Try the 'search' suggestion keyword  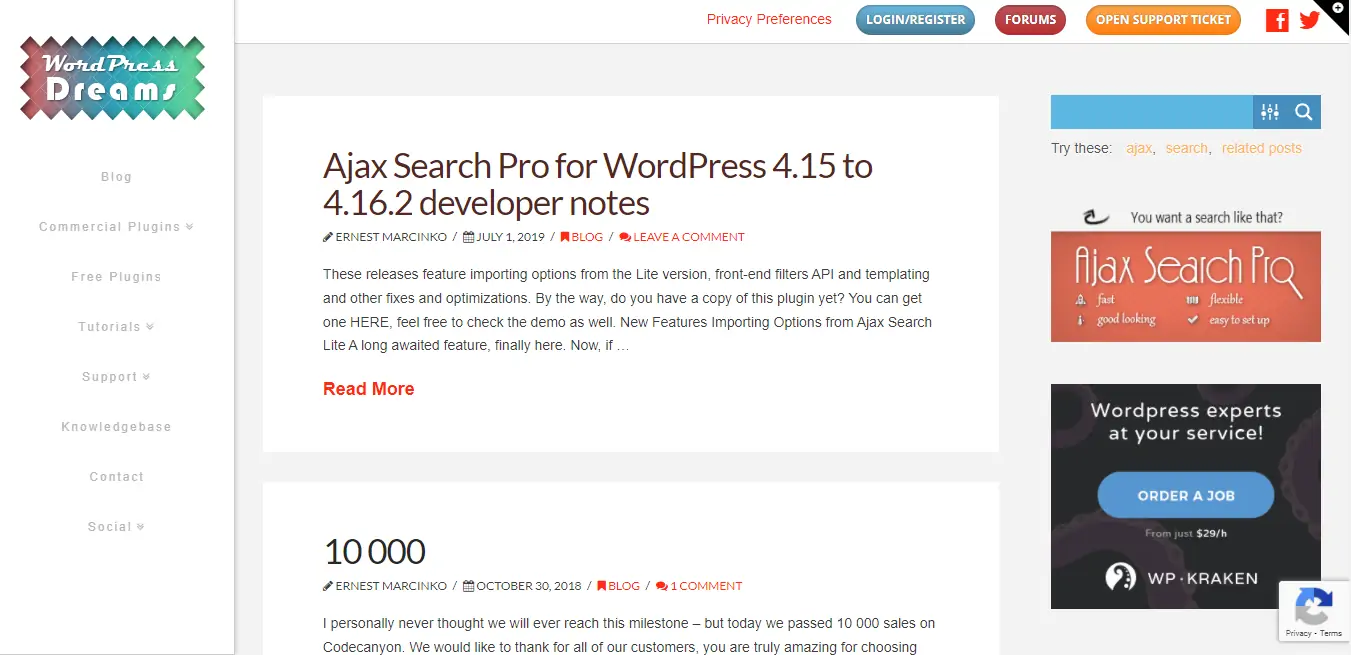click(1187, 148)
